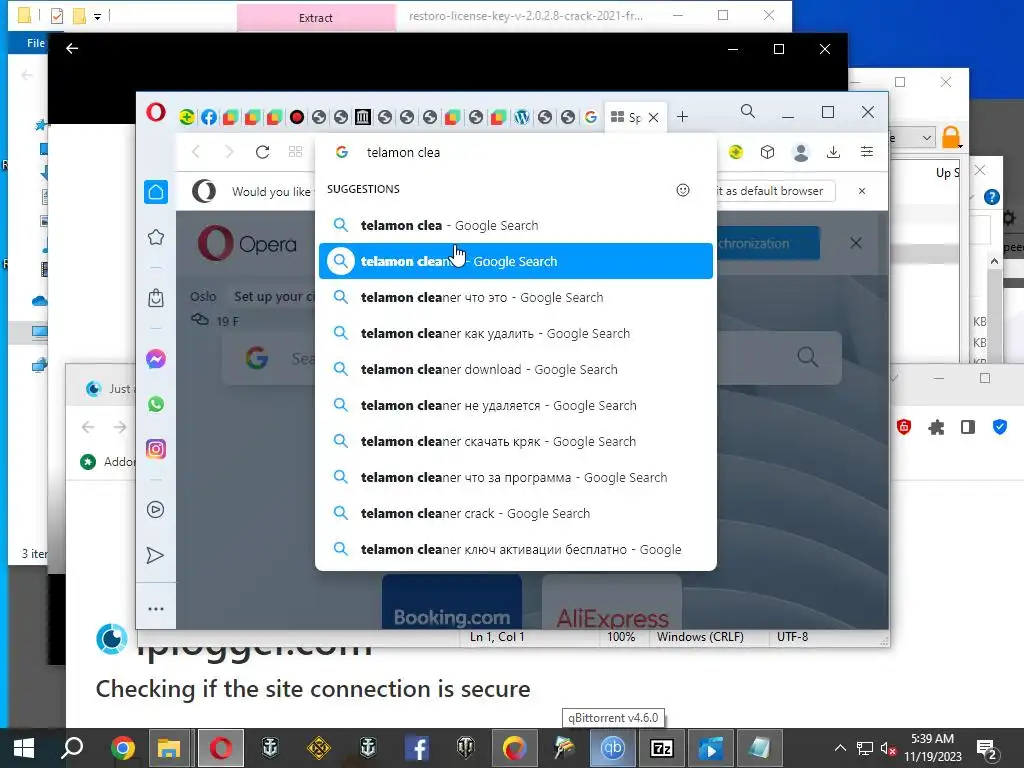Go forward with Opera's forward arrow
Image resolution: width=1024 pixels, height=768 pixels.
[229, 152]
